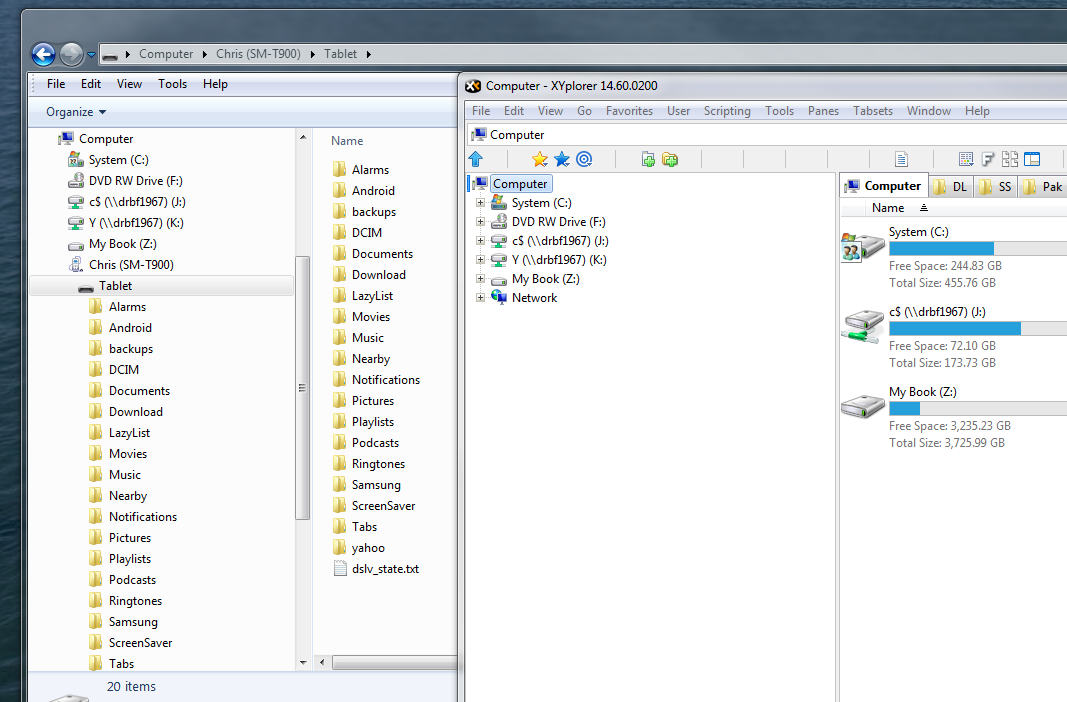Expand the Network node in XYplorer tree
Screen dimensions: 1067x702
480,298
